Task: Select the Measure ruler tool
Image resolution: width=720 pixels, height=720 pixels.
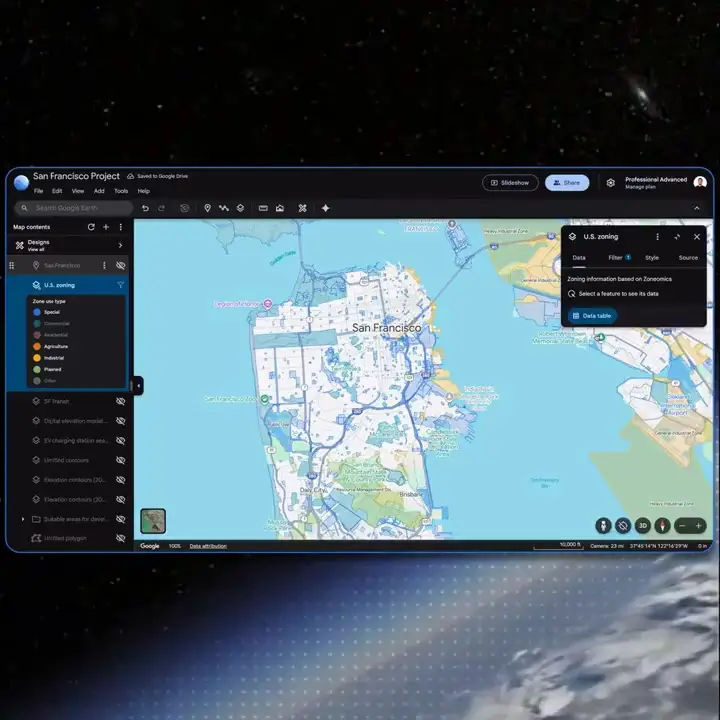Action: pyautogui.click(x=263, y=208)
